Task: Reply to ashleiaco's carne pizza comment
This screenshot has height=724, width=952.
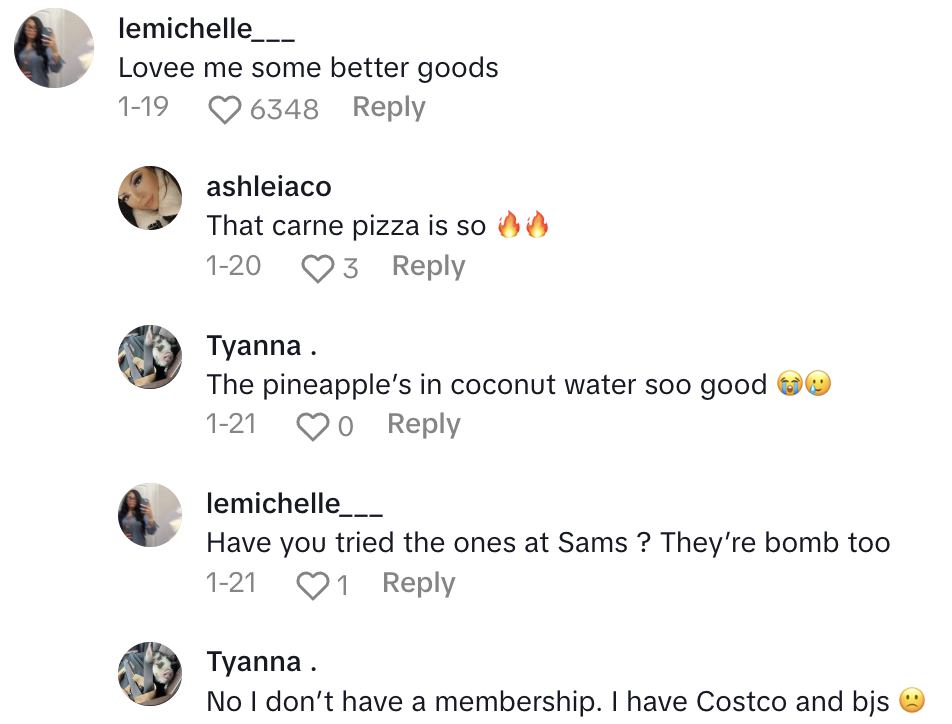Action: point(428,266)
